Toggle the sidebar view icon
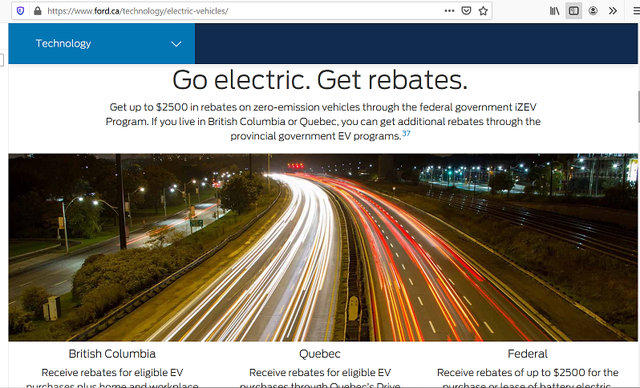Screen dimensions: 640x388 pyautogui.click(x=573, y=11)
